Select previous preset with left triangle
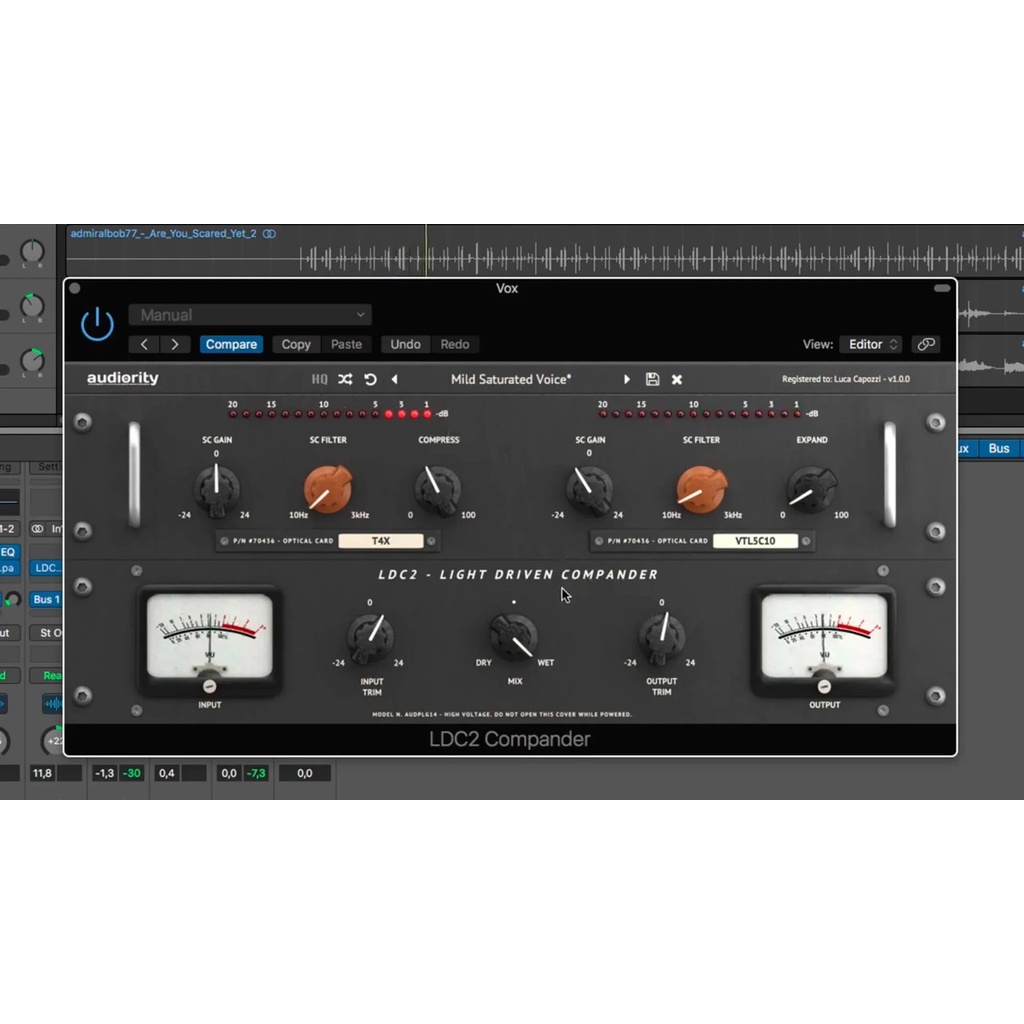 click(394, 379)
